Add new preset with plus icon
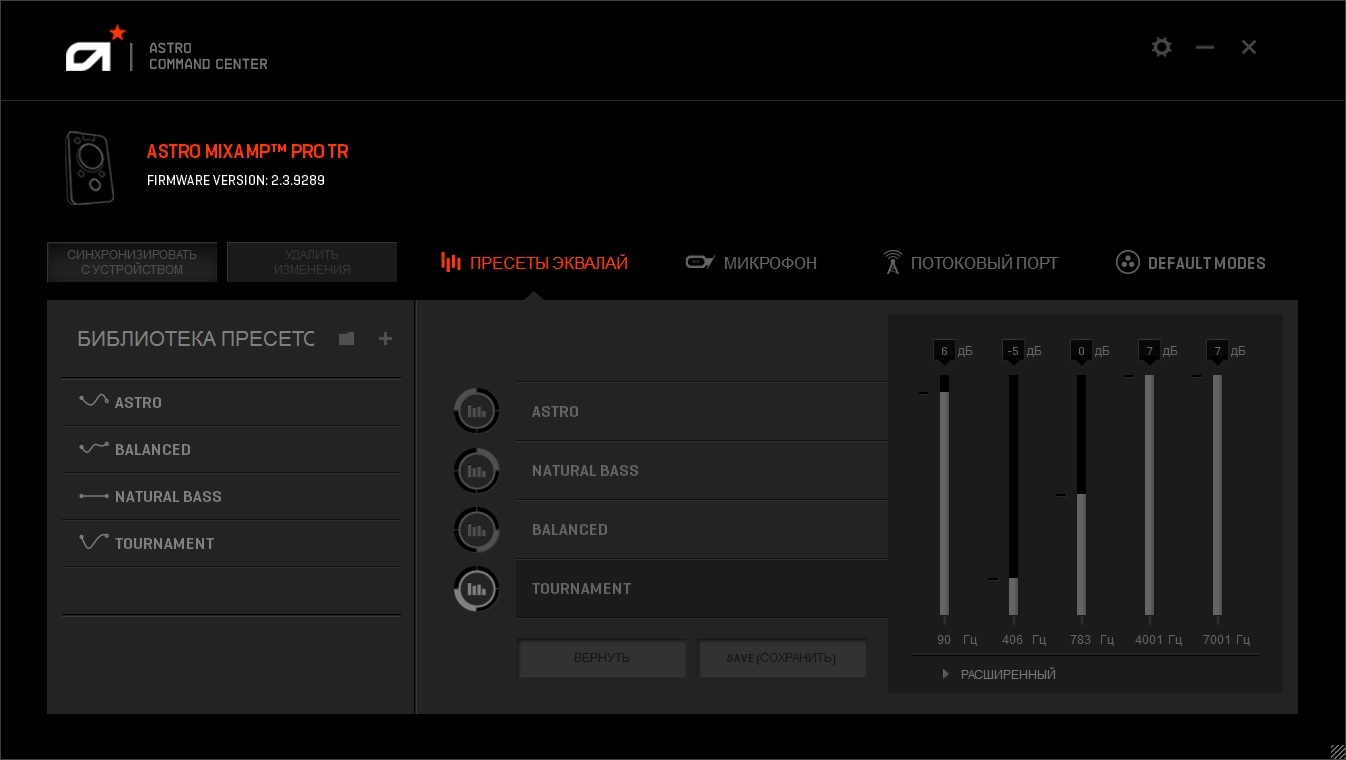This screenshot has width=1346, height=760. click(x=385, y=339)
